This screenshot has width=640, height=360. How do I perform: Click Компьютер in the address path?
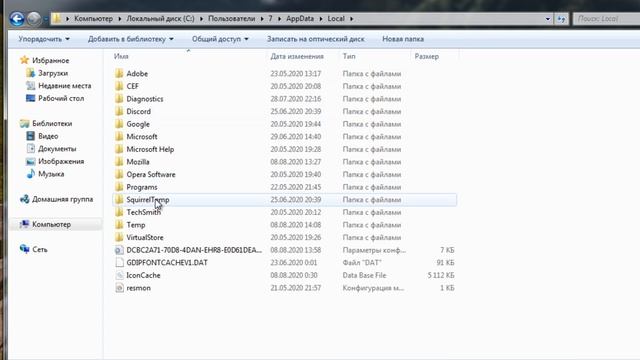point(93,19)
